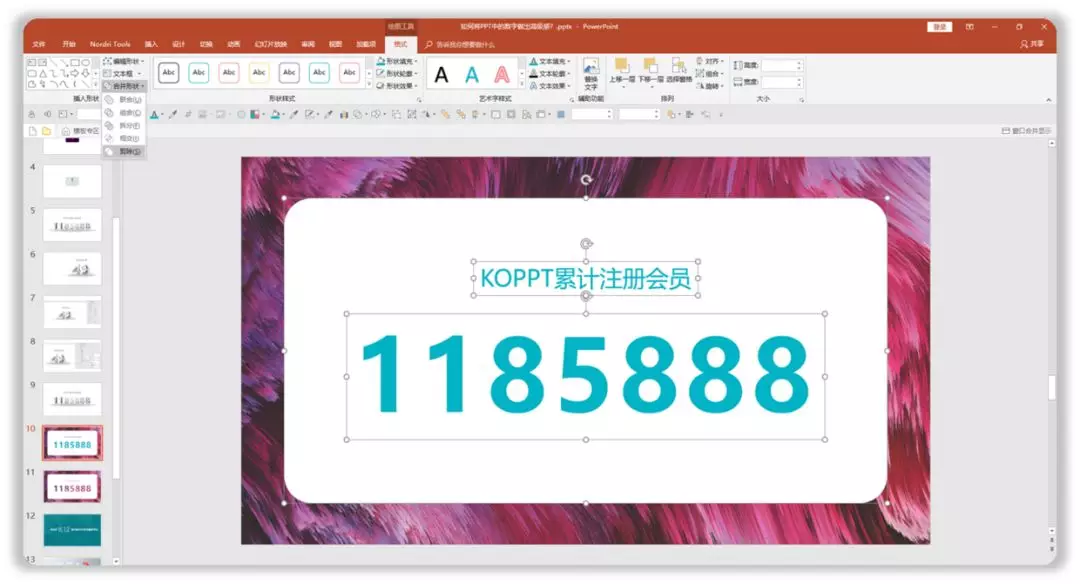Click the teal fill bucket icon in quick toolbar
This screenshot has width=1080, height=584.
(x=275, y=114)
